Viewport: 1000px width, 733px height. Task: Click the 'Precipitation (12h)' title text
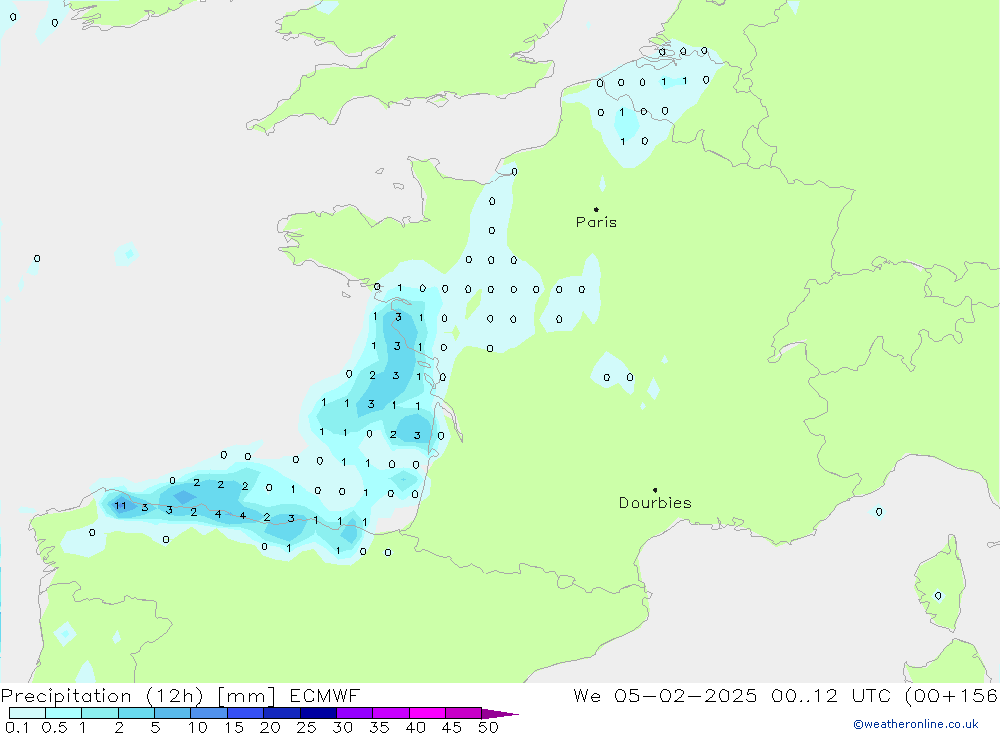(102, 696)
